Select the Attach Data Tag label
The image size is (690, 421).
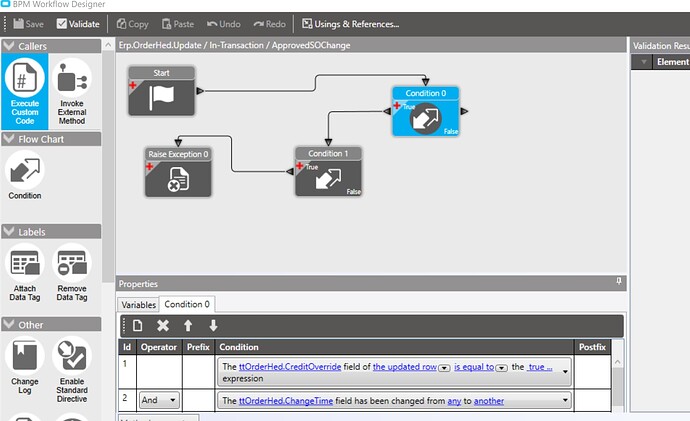(x=25, y=272)
